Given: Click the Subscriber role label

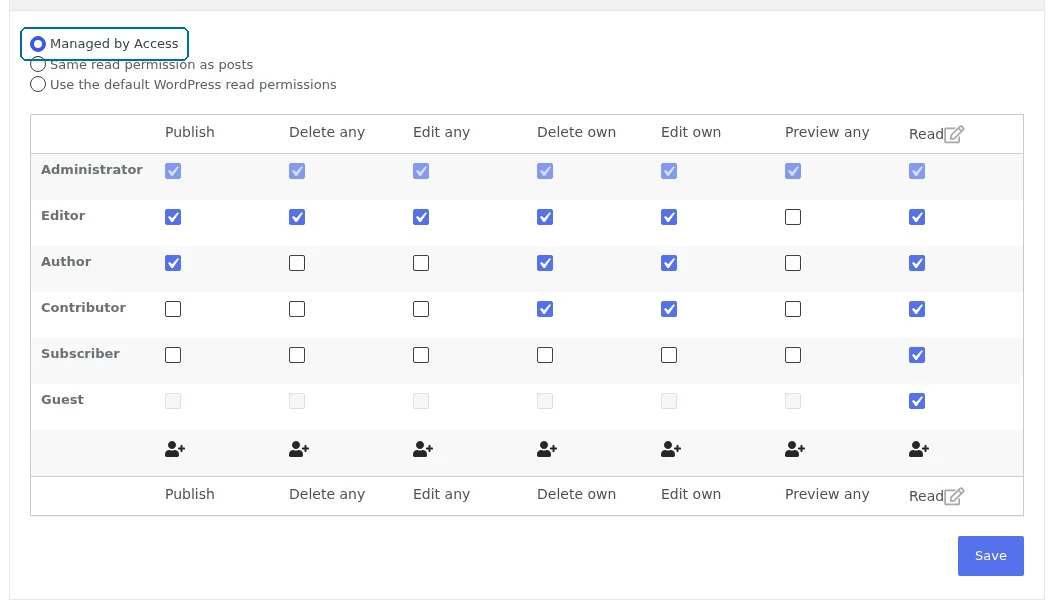Looking at the screenshot, I should pyautogui.click(x=81, y=354).
